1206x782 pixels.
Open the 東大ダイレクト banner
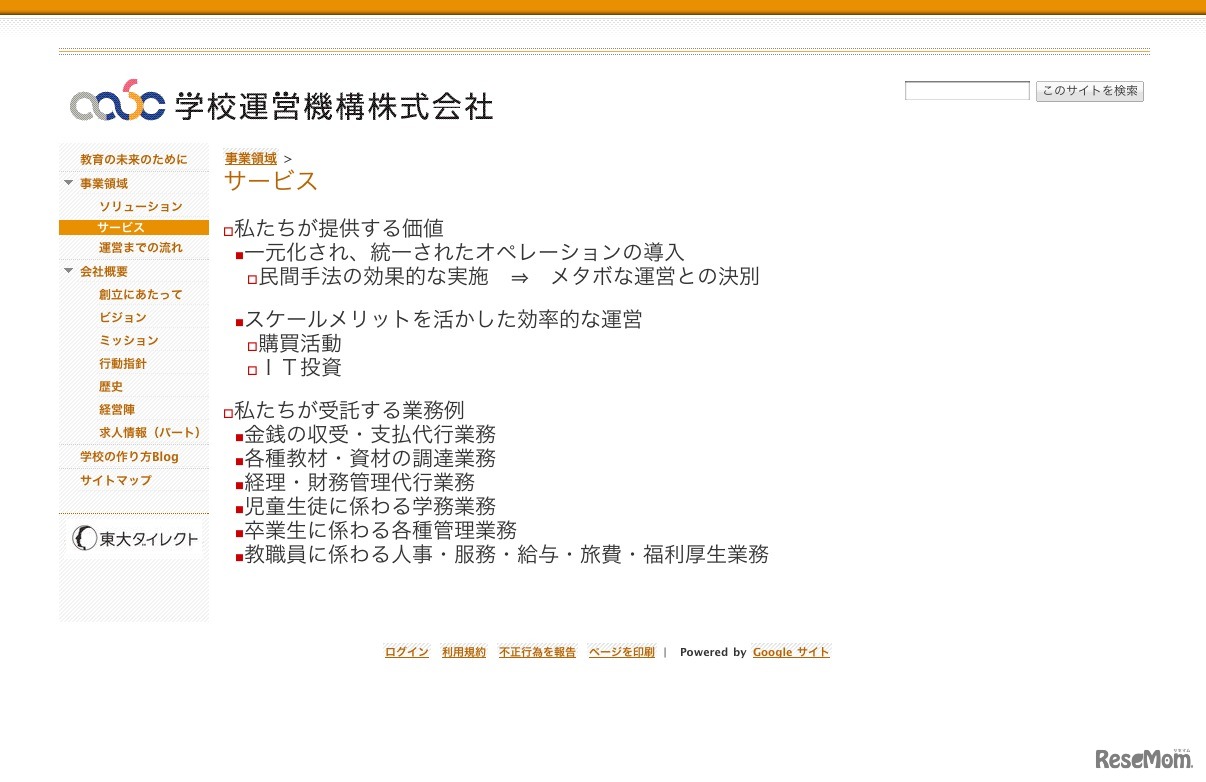click(x=134, y=539)
